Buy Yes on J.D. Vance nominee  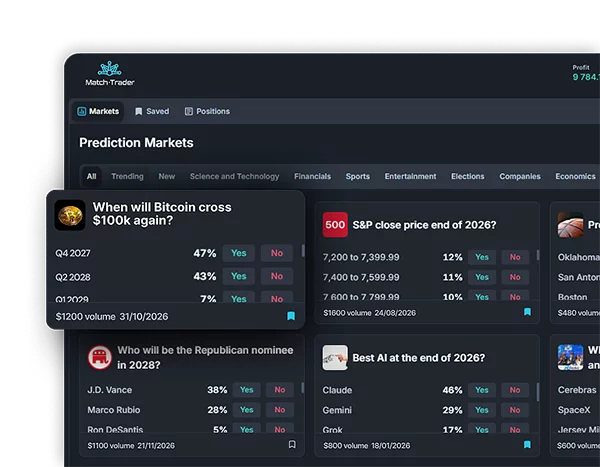click(x=247, y=390)
